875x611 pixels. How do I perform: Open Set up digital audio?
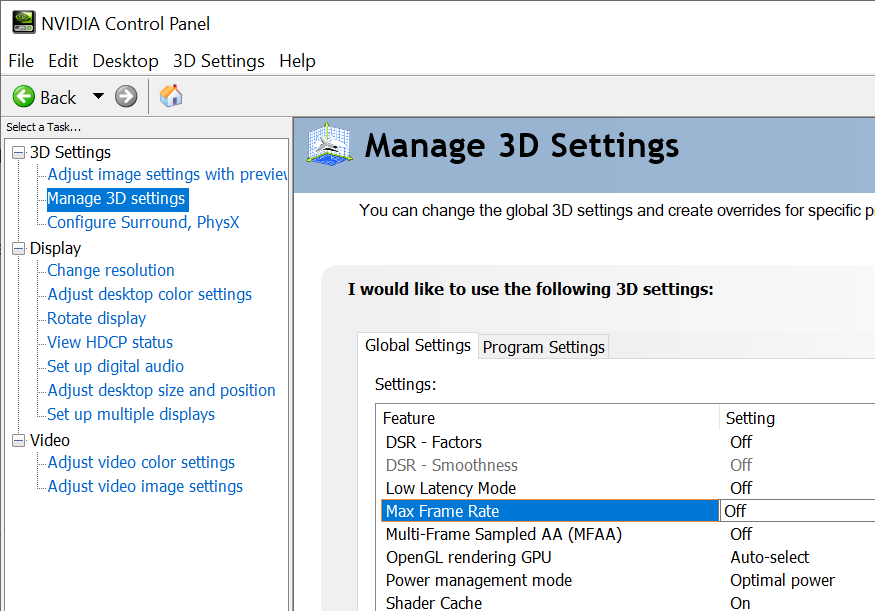coord(116,367)
